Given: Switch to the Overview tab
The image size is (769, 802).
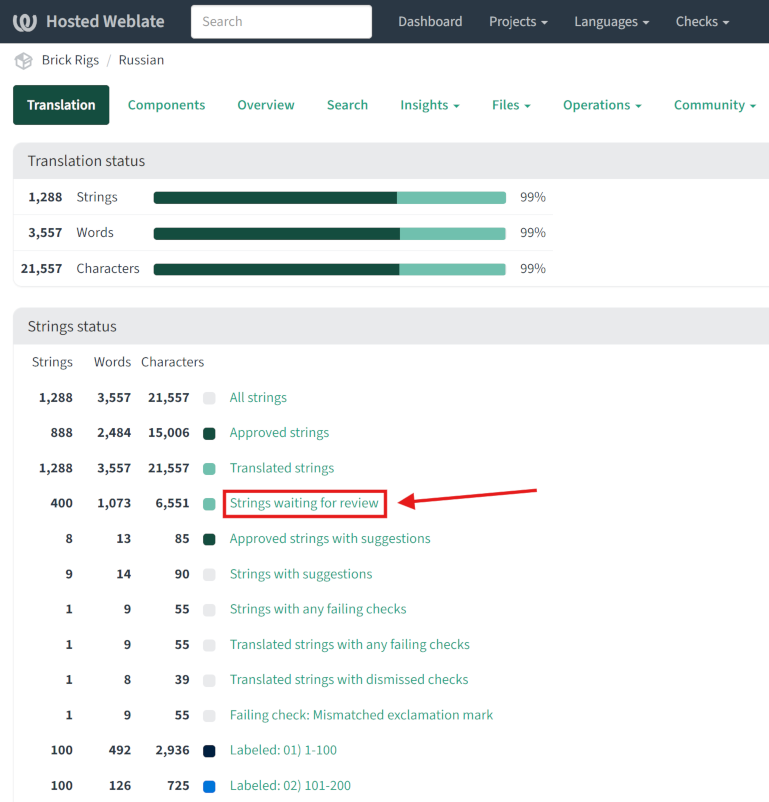Looking at the screenshot, I should (266, 105).
